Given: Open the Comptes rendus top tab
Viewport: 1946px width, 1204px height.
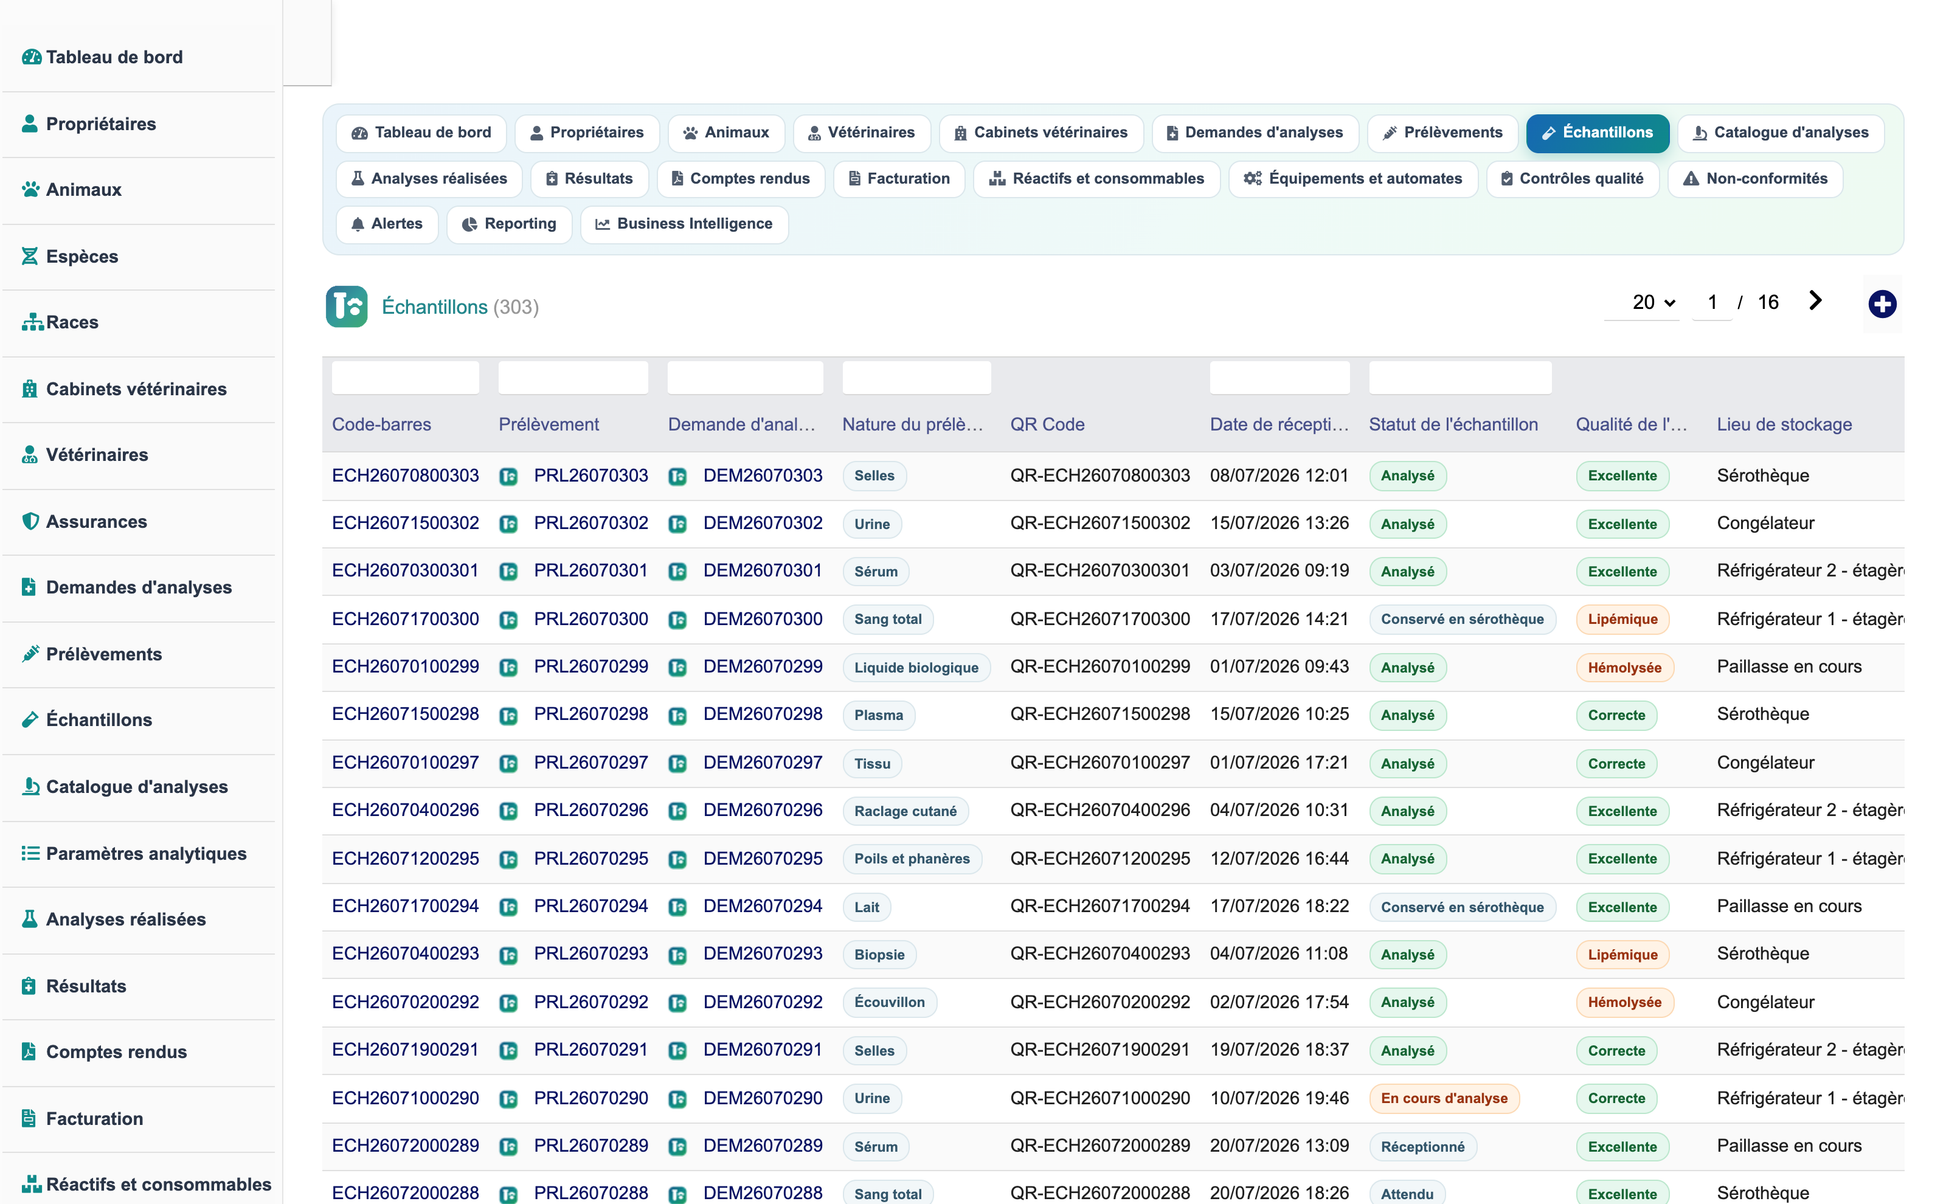Looking at the screenshot, I should click(740, 179).
